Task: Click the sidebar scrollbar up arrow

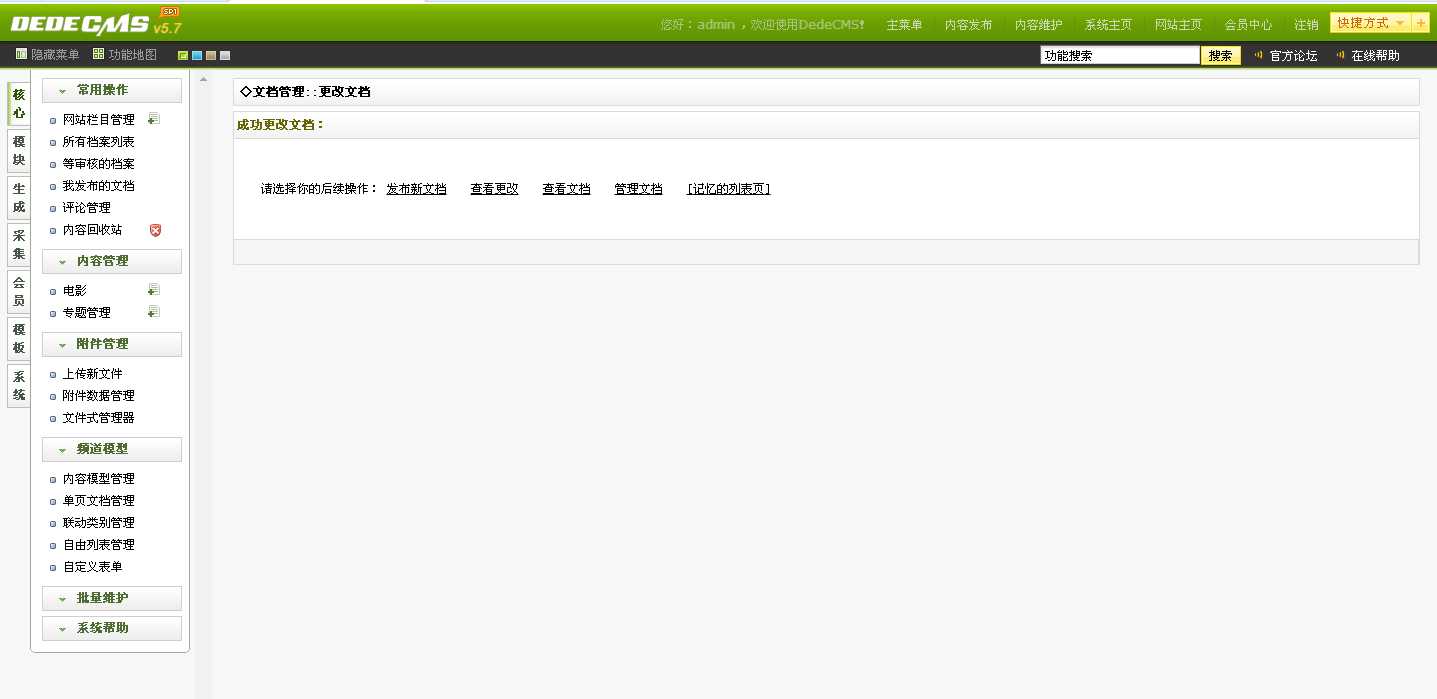Action: 204,79
